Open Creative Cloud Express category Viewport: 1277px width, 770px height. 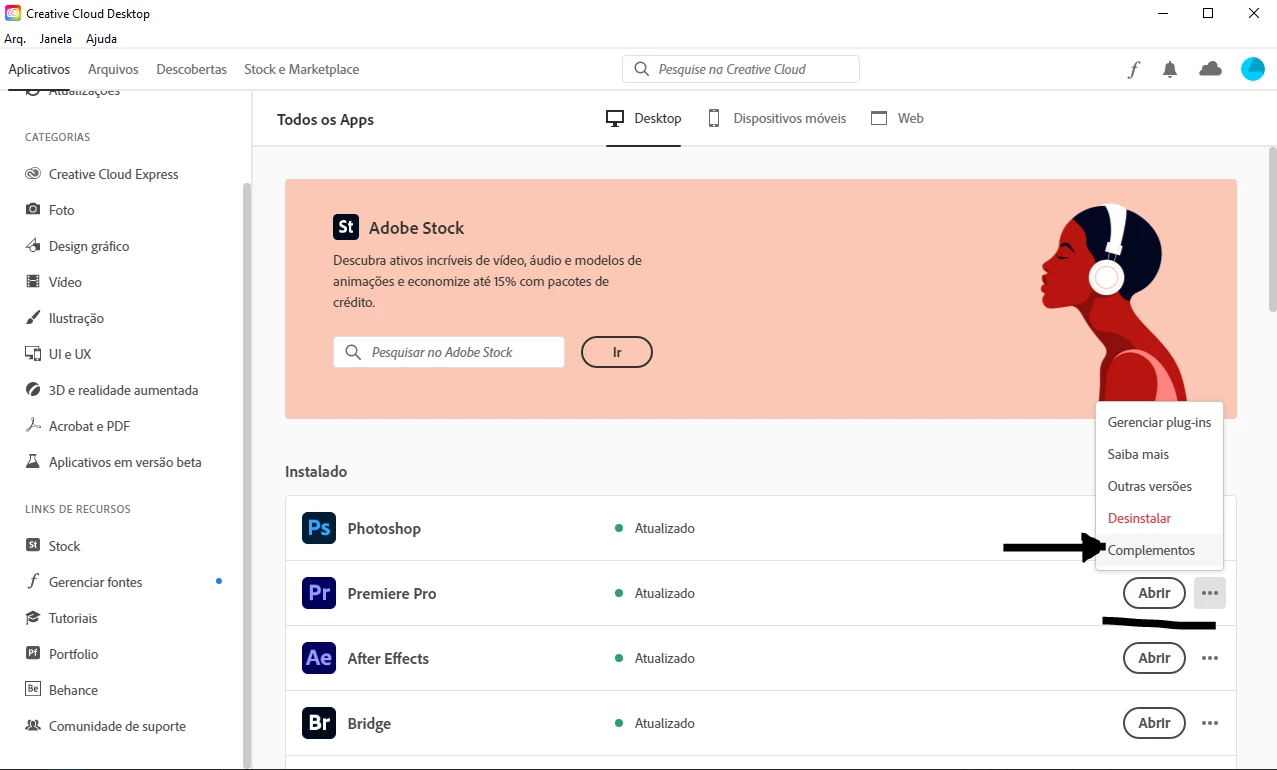click(x=102, y=174)
